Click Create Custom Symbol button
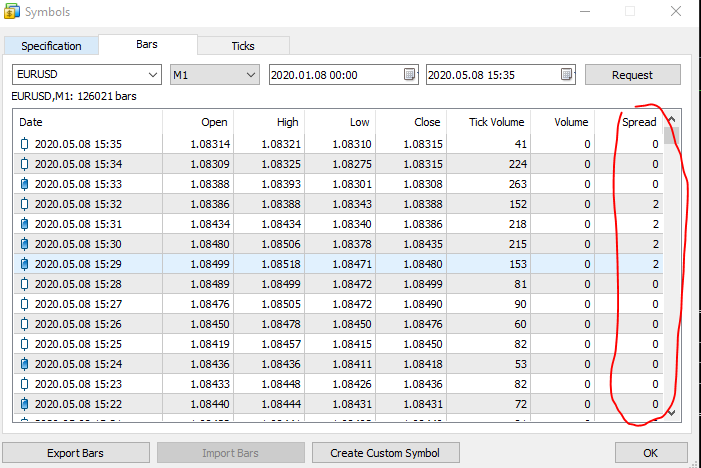 coord(385,453)
